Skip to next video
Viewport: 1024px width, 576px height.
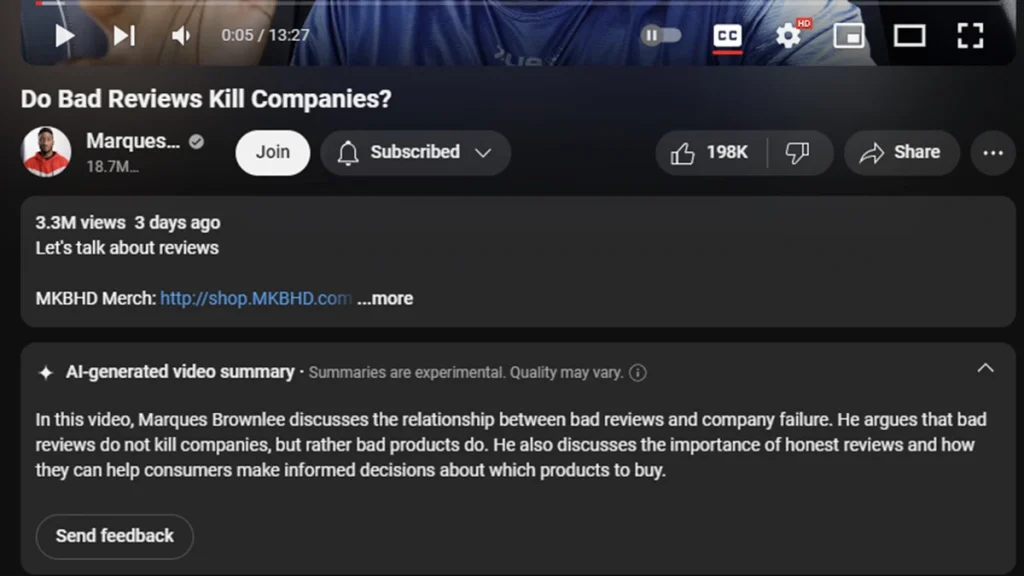[x=124, y=35]
